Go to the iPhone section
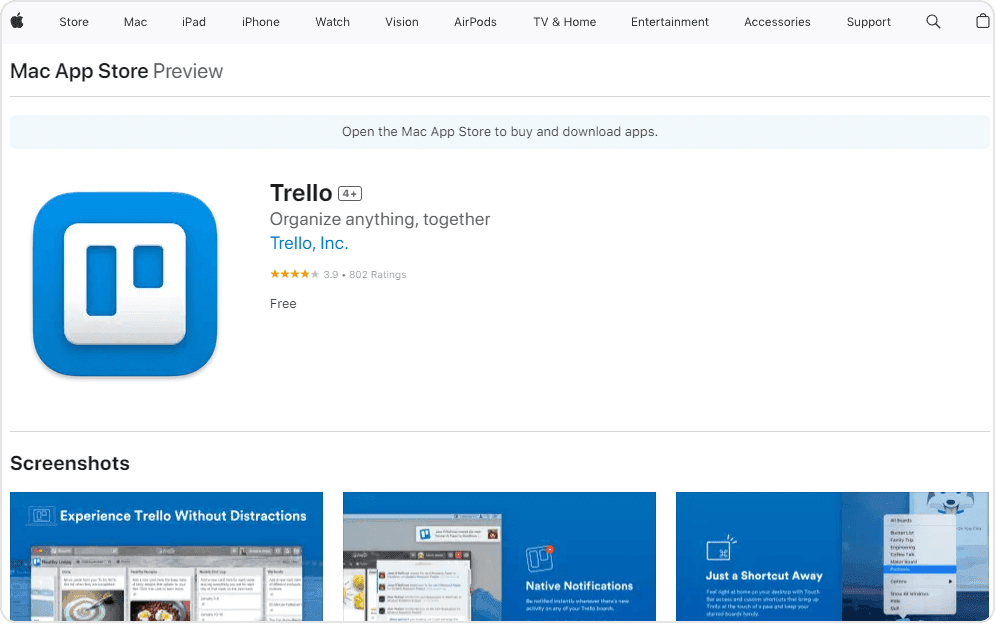This screenshot has height=624, width=995. (x=261, y=22)
